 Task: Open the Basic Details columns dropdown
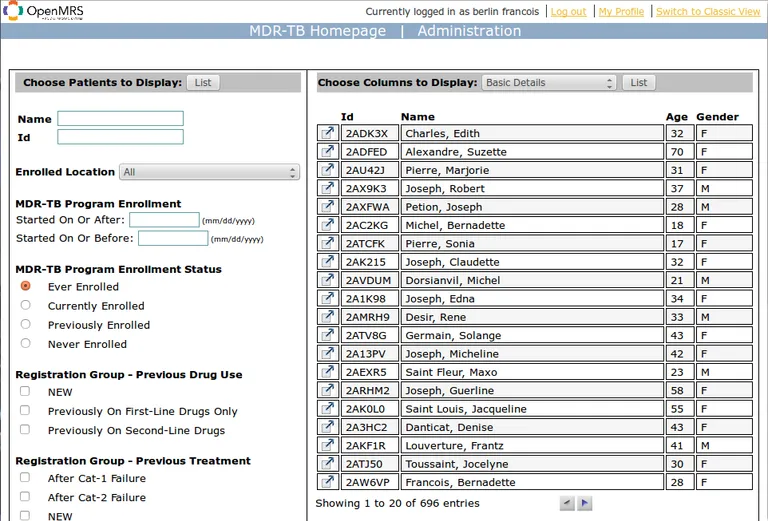549,83
